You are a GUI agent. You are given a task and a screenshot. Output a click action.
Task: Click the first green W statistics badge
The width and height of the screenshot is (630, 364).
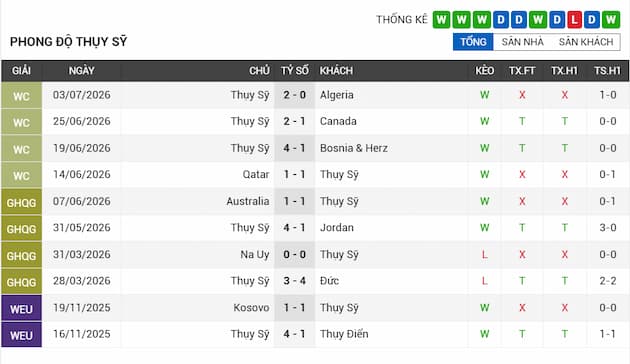point(441,19)
